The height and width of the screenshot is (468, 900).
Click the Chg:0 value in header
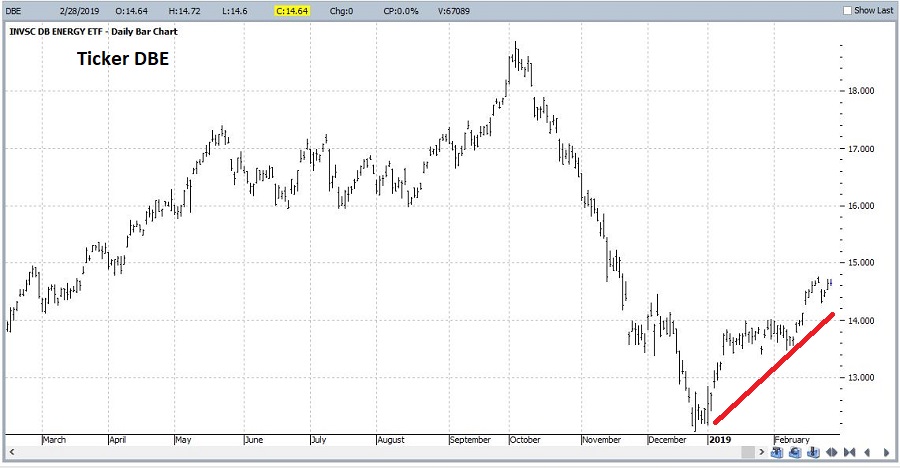coord(342,11)
